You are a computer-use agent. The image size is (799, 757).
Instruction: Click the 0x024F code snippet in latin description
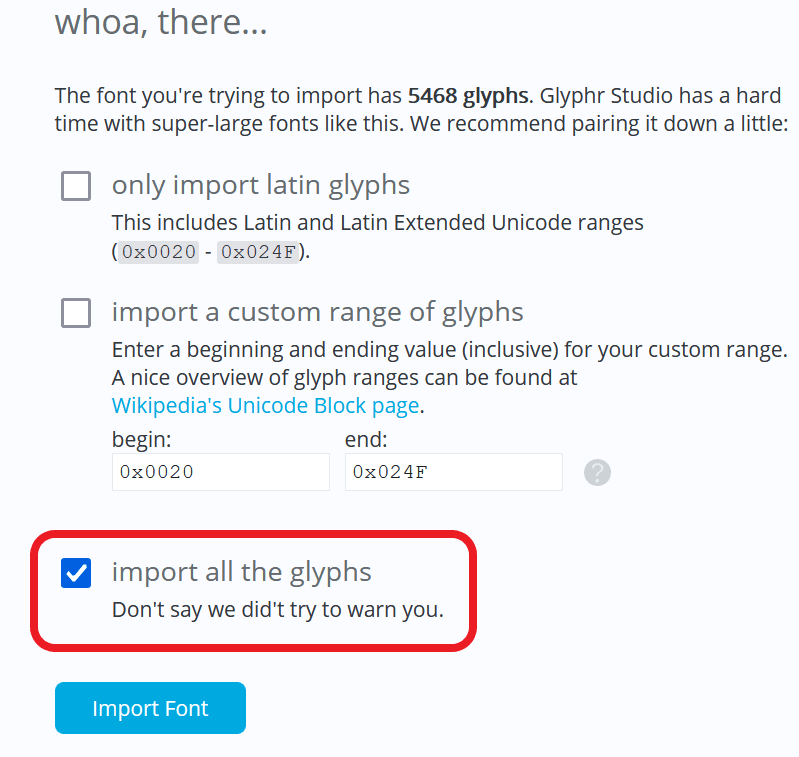point(259,252)
